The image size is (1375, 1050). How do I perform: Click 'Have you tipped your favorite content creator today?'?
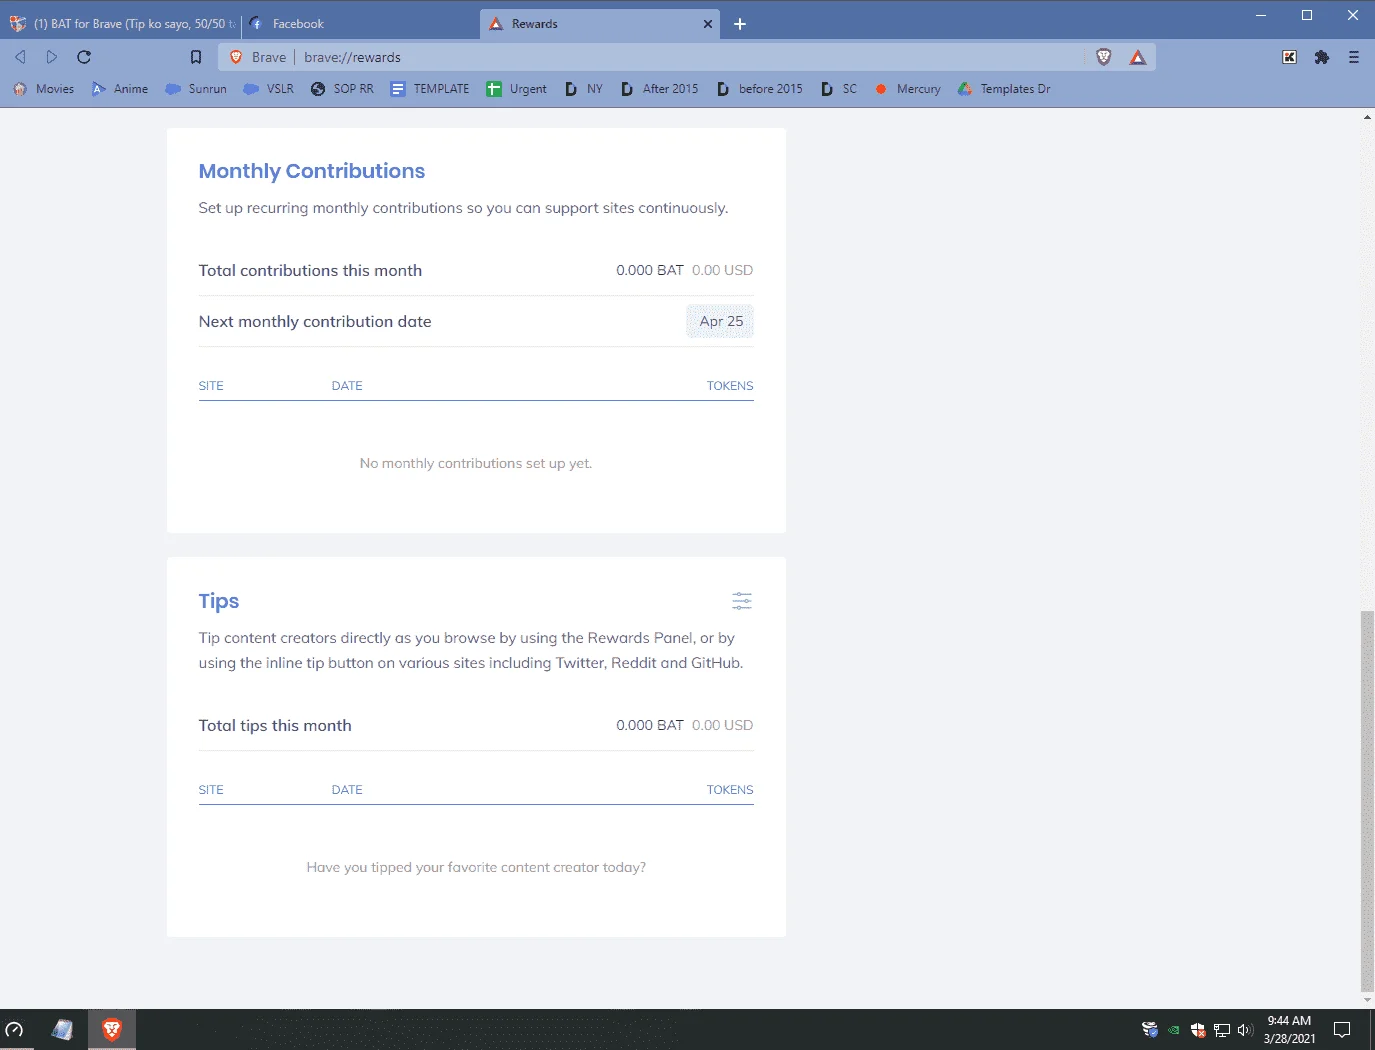click(476, 867)
